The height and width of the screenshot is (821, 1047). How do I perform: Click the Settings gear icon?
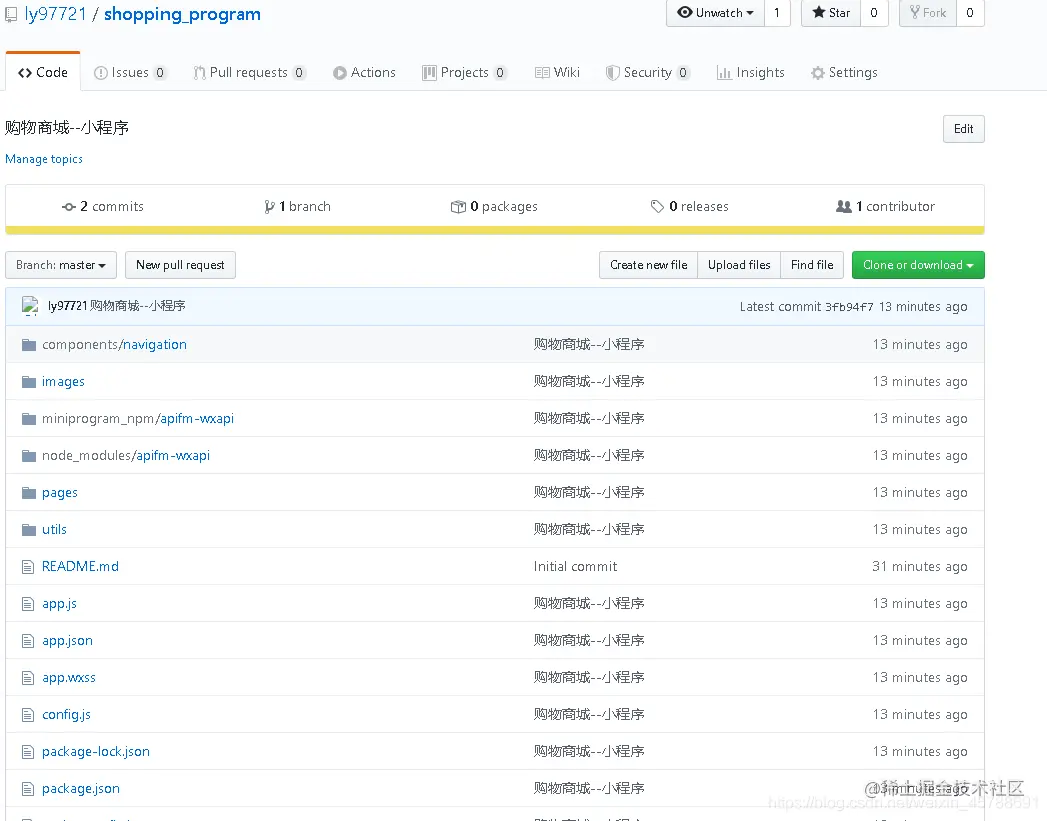(x=817, y=73)
